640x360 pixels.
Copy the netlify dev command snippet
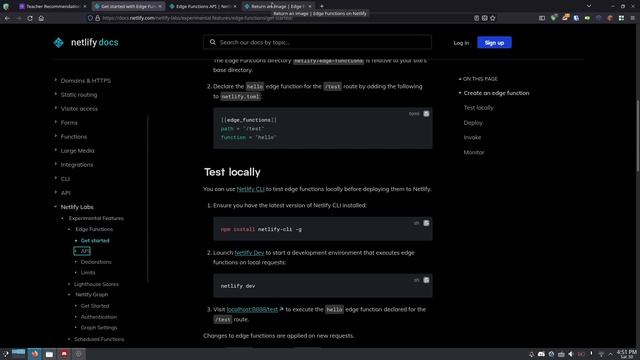click(426, 280)
